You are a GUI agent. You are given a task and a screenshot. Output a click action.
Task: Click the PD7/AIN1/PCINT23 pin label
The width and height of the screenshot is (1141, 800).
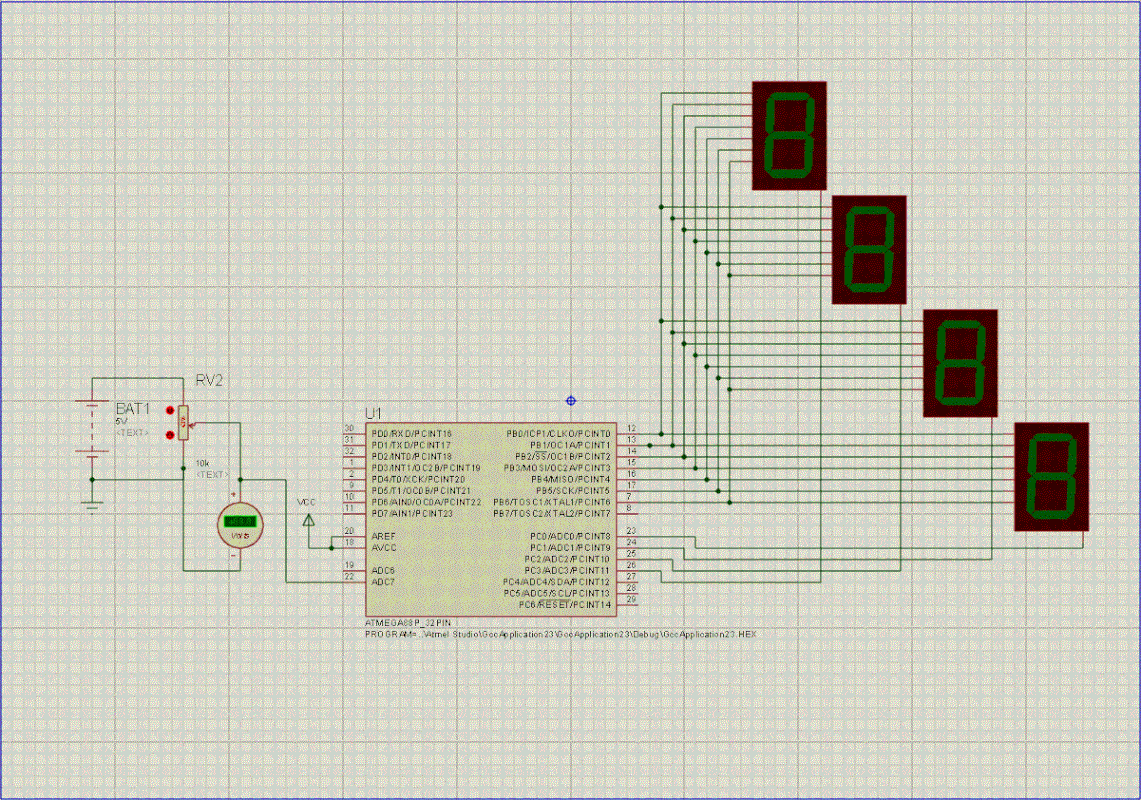[412, 513]
